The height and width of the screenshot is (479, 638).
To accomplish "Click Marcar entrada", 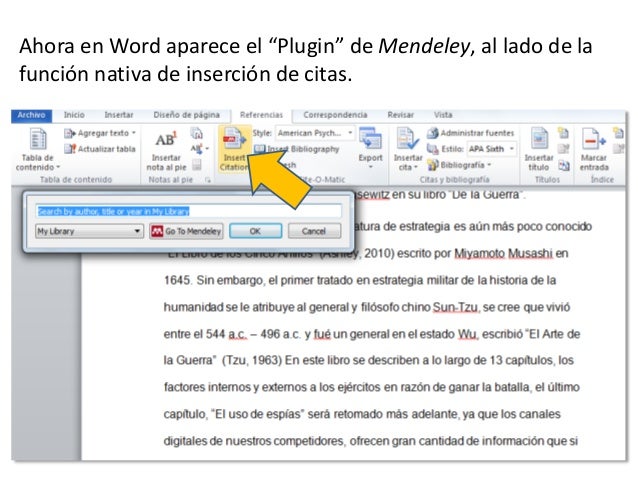I will (x=594, y=149).
